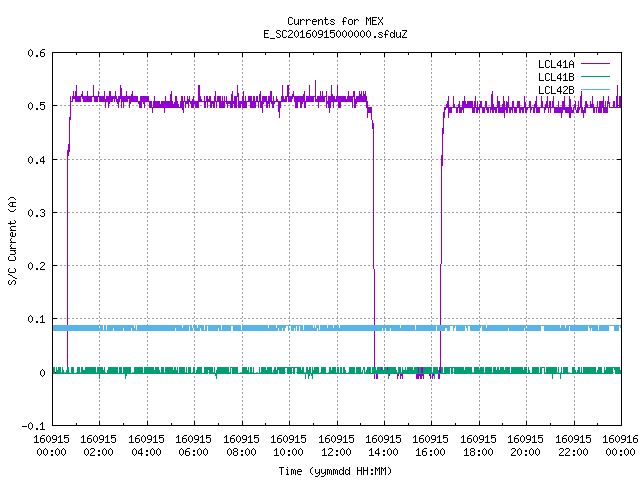
Task: Click the 0.1 y-axis tick label
Action: [x=36, y=319]
